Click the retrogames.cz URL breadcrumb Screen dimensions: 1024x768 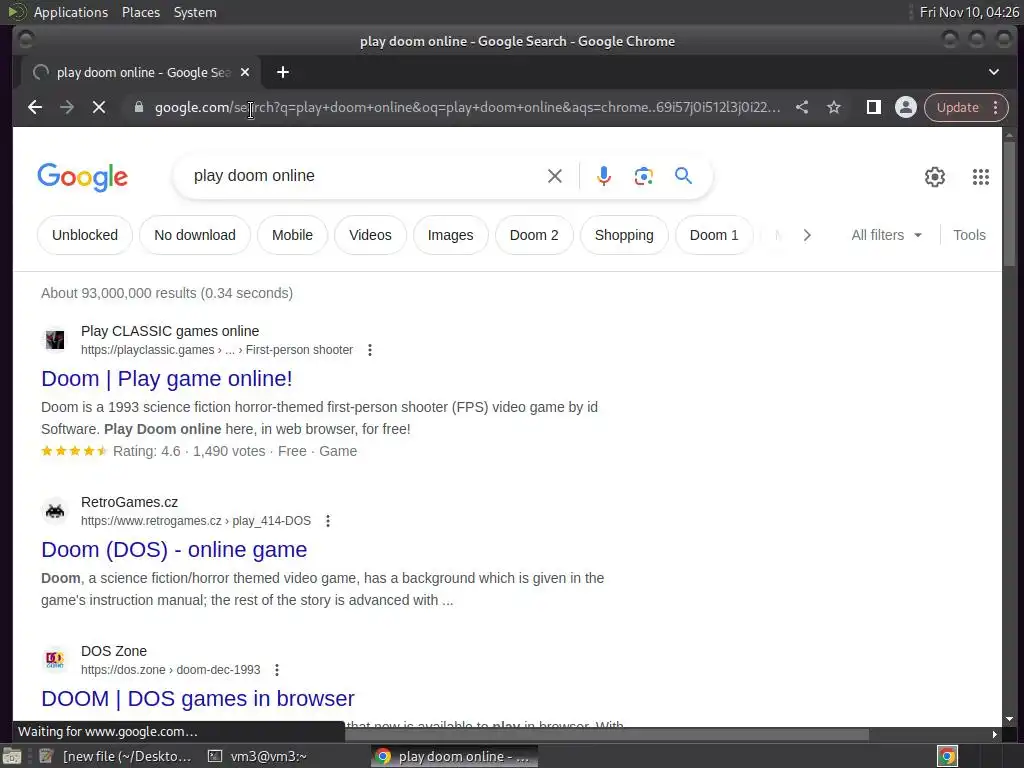pos(196,521)
